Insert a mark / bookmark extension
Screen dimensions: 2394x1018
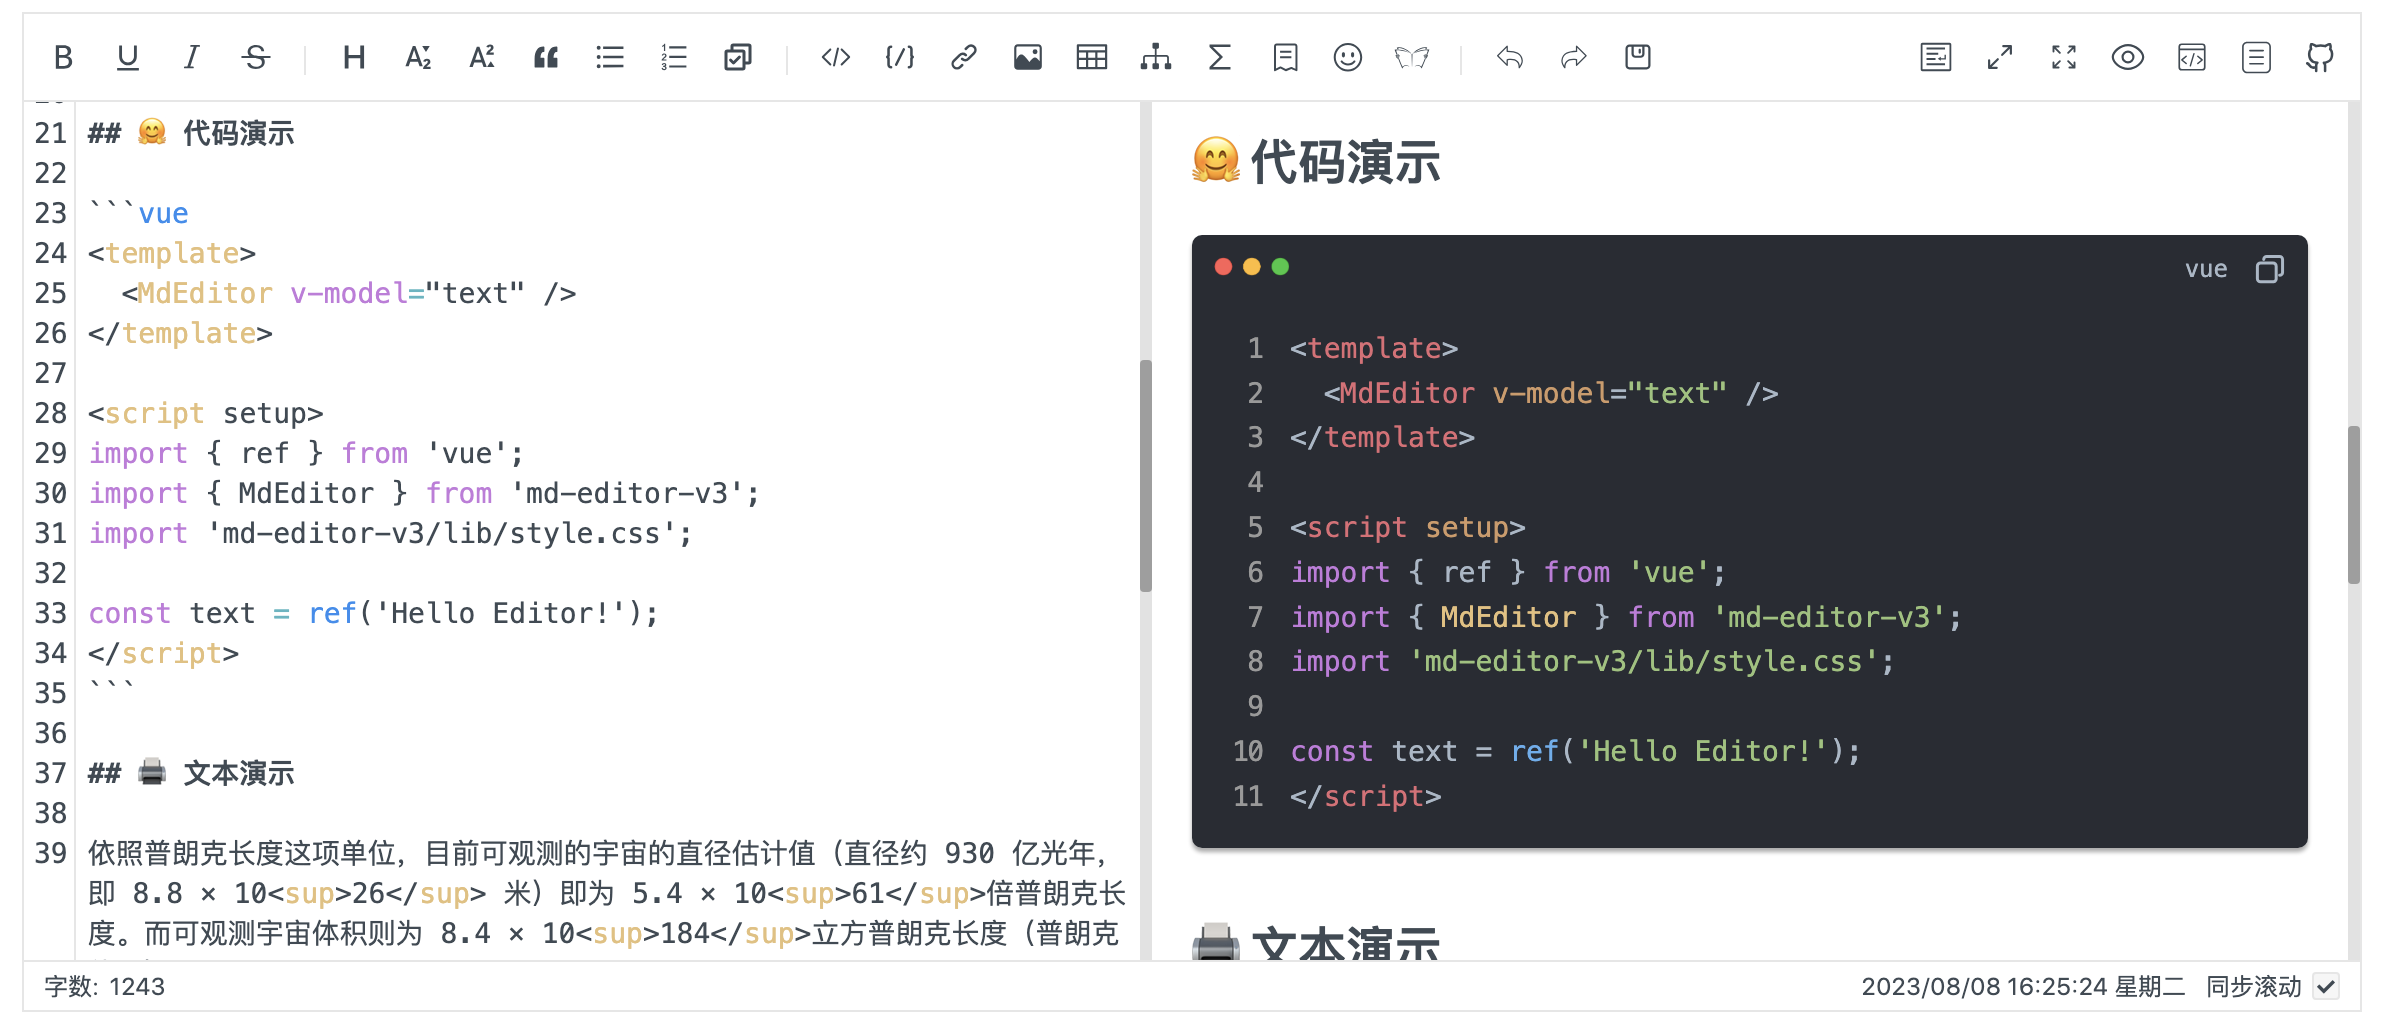1285,57
